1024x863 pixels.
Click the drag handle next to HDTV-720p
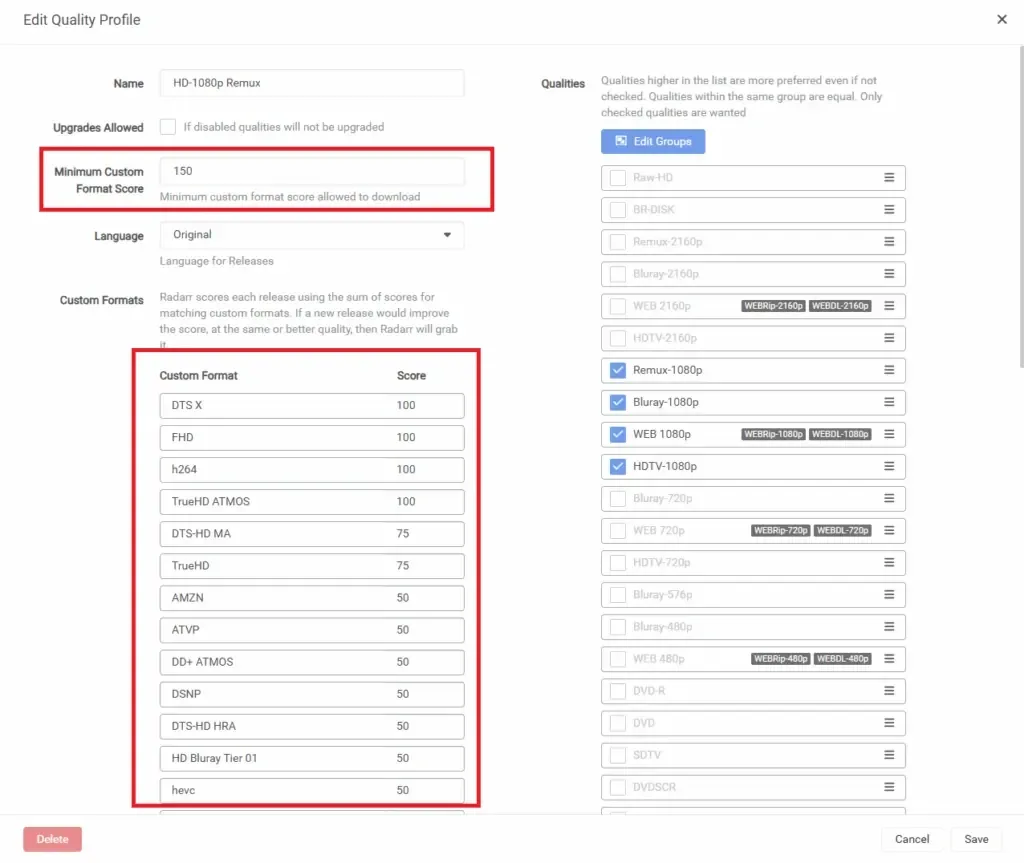point(891,562)
